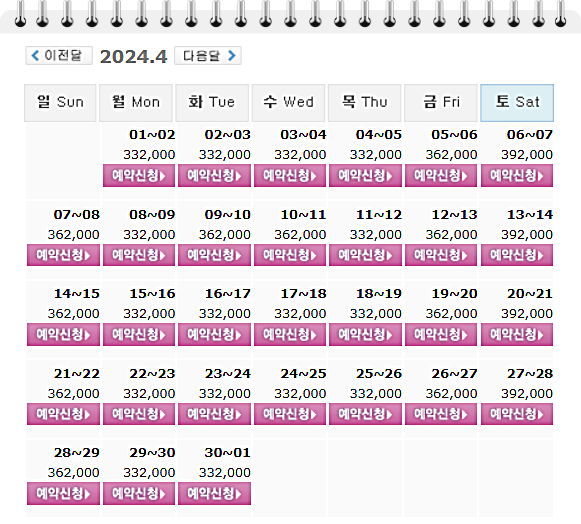Request reservation for 07~08
The image size is (581, 524).
(x=63, y=255)
